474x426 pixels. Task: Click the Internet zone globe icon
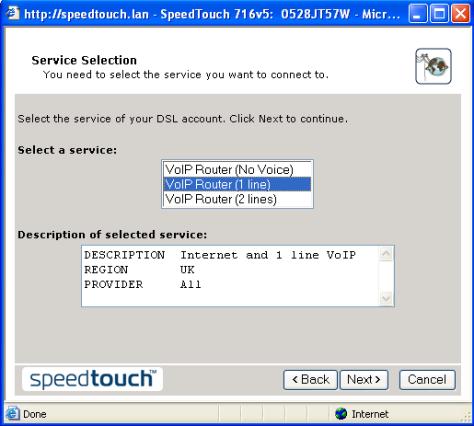click(341, 414)
